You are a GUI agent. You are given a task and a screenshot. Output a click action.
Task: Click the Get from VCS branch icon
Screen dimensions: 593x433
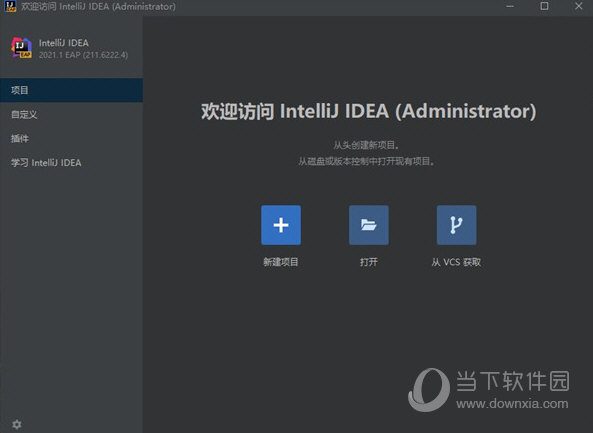(x=456, y=225)
